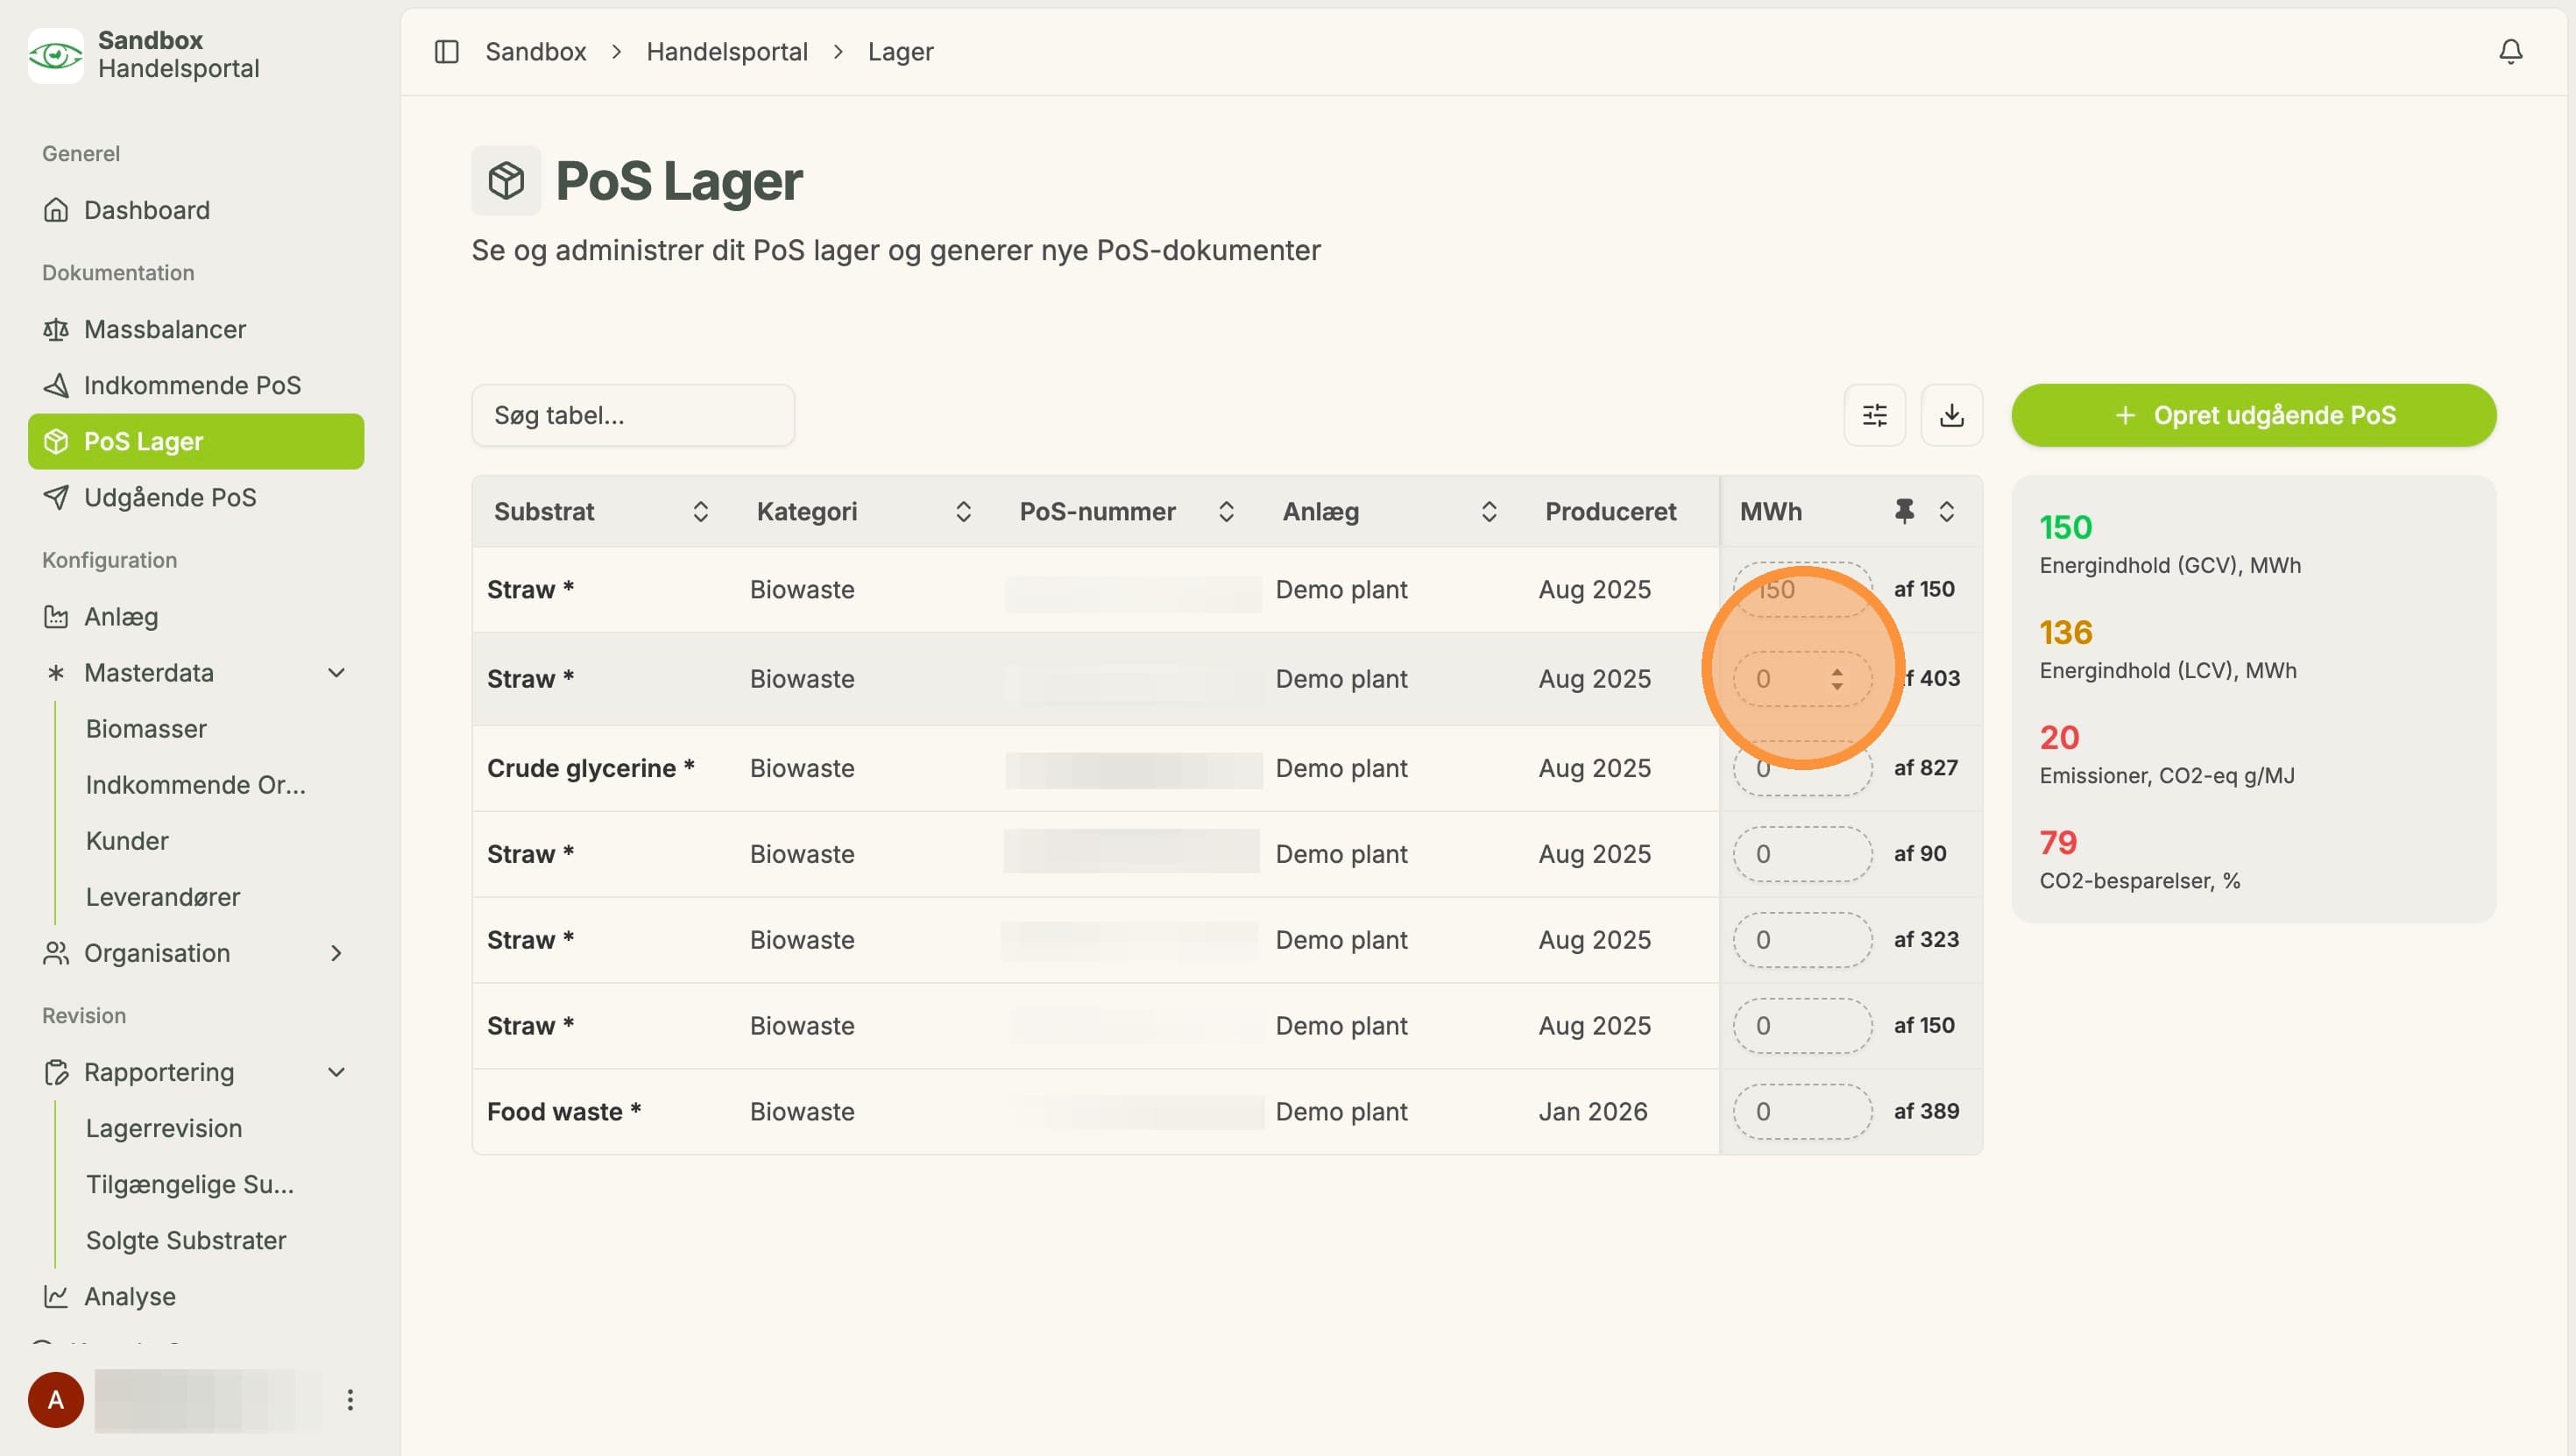This screenshot has height=1456, width=2576.
Task: Navigate to the Handelsportal breadcrumb link
Action: 727,52
